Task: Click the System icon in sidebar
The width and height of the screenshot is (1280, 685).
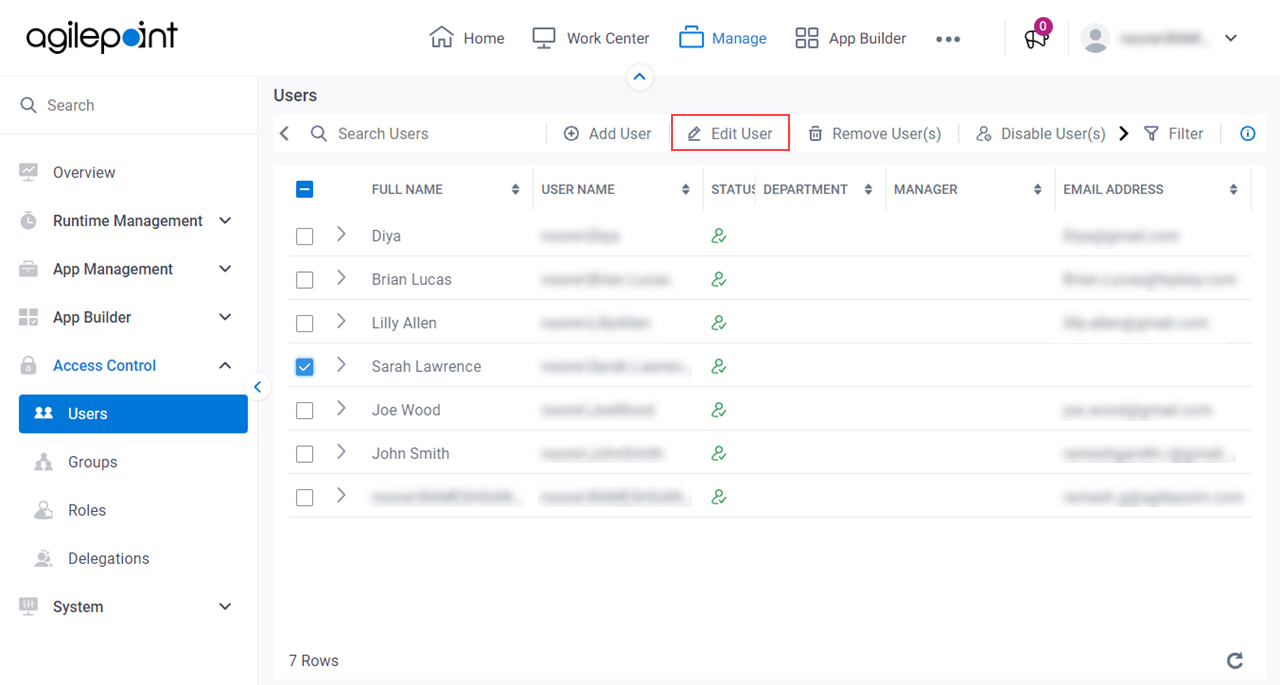Action: [x=28, y=606]
